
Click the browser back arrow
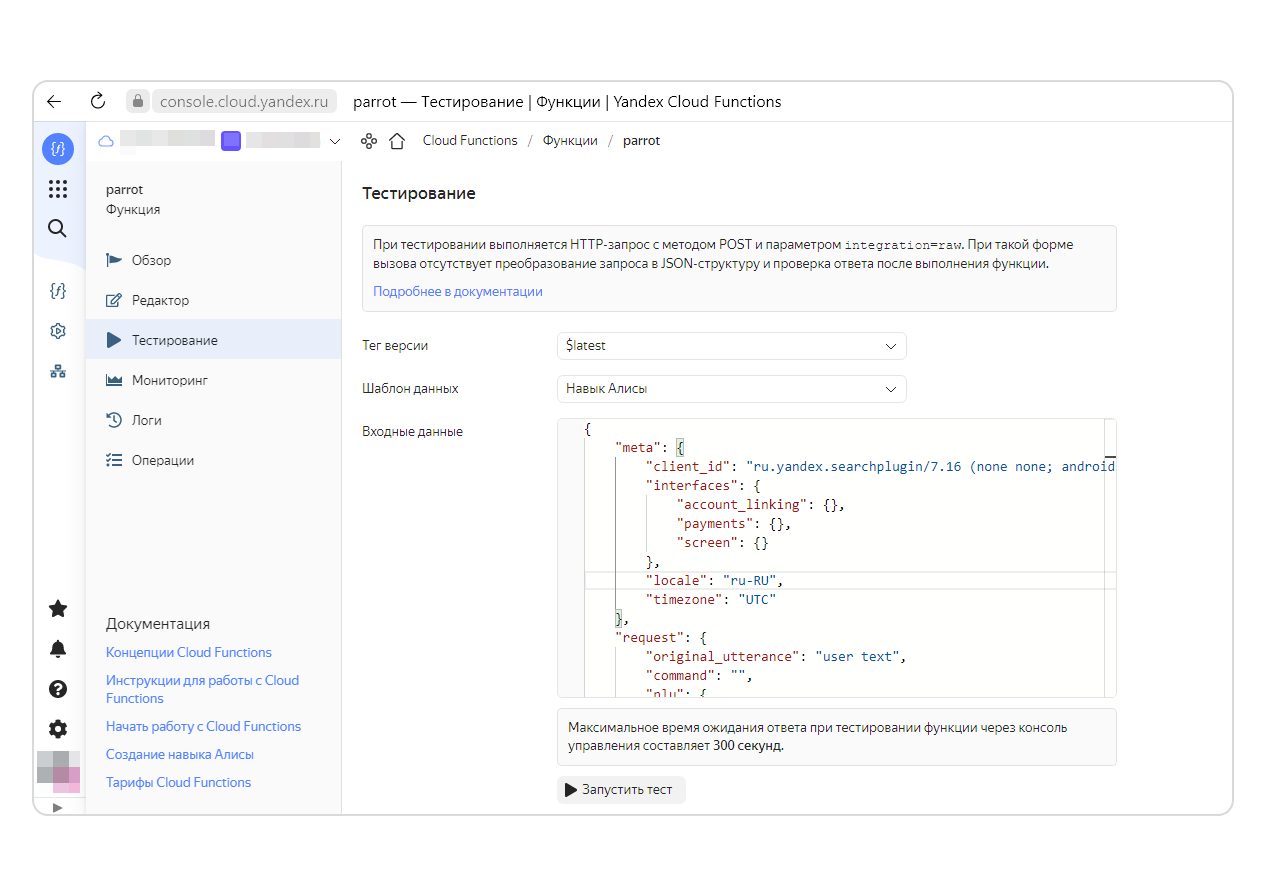tap(54, 101)
